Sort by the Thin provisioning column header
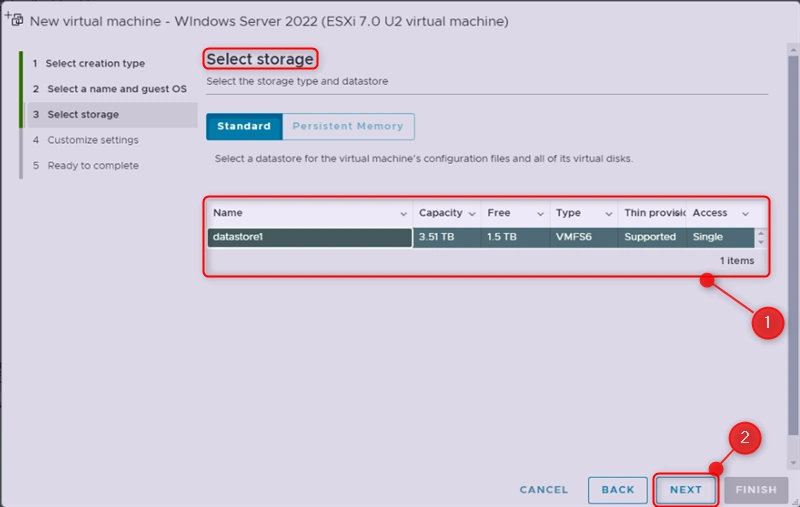Viewport: 800px width, 507px height. click(652, 213)
